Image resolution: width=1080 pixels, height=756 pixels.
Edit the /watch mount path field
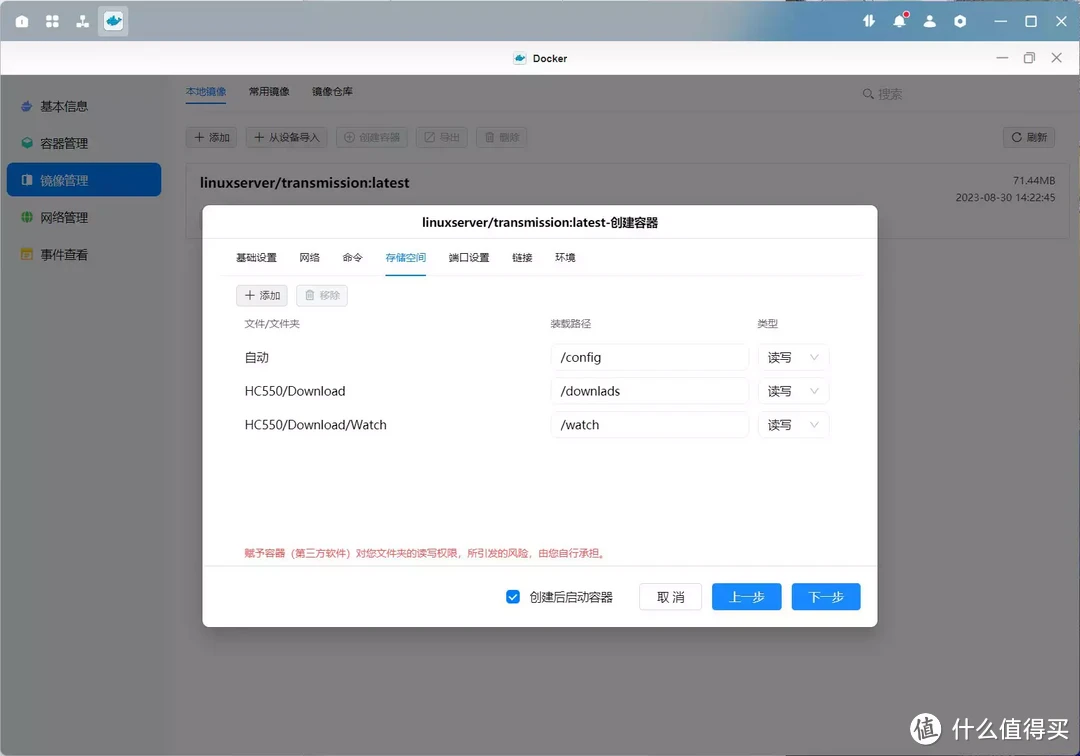click(650, 425)
